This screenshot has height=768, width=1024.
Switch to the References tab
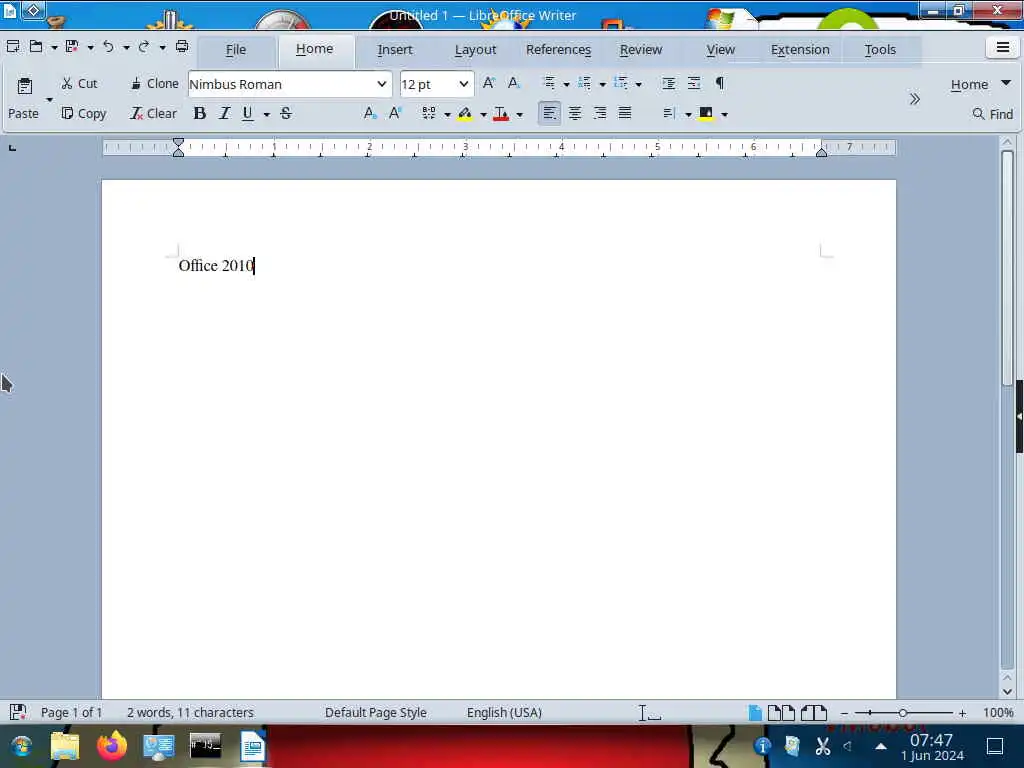[558, 50]
